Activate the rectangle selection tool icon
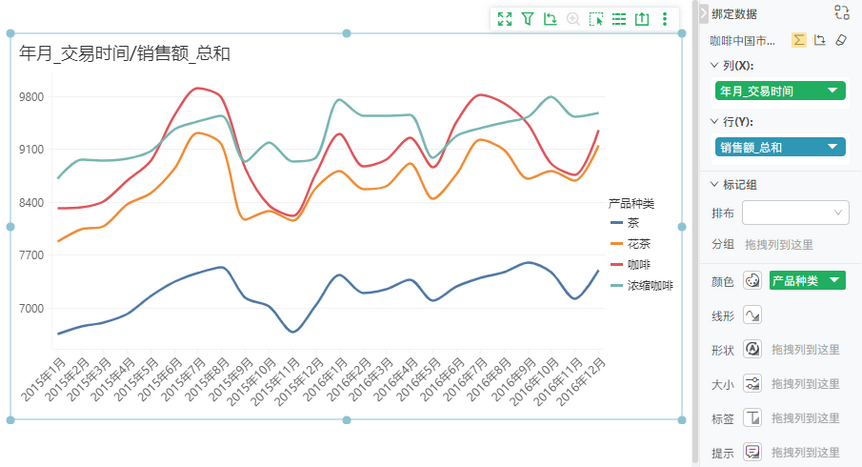The width and height of the screenshot is (862, 467). point(596,19)
